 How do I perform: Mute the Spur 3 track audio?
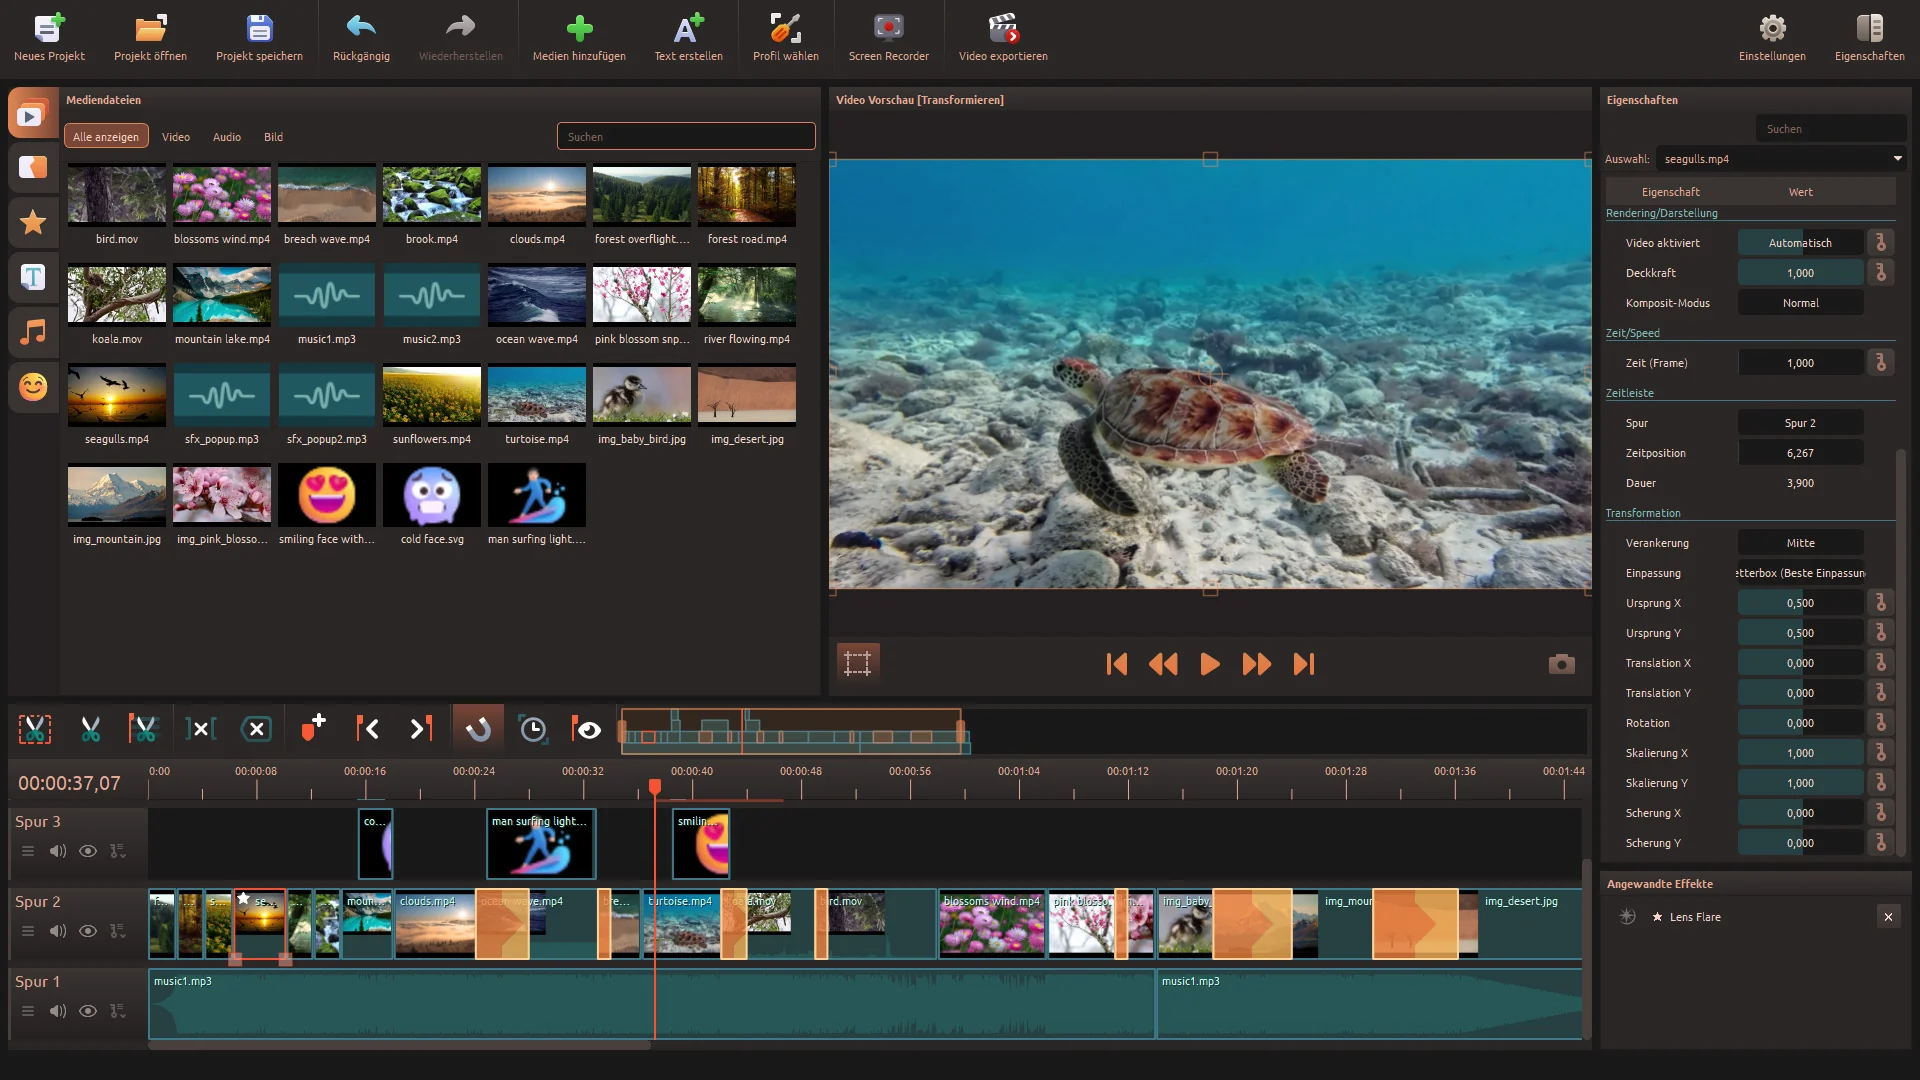pos(58,851)
